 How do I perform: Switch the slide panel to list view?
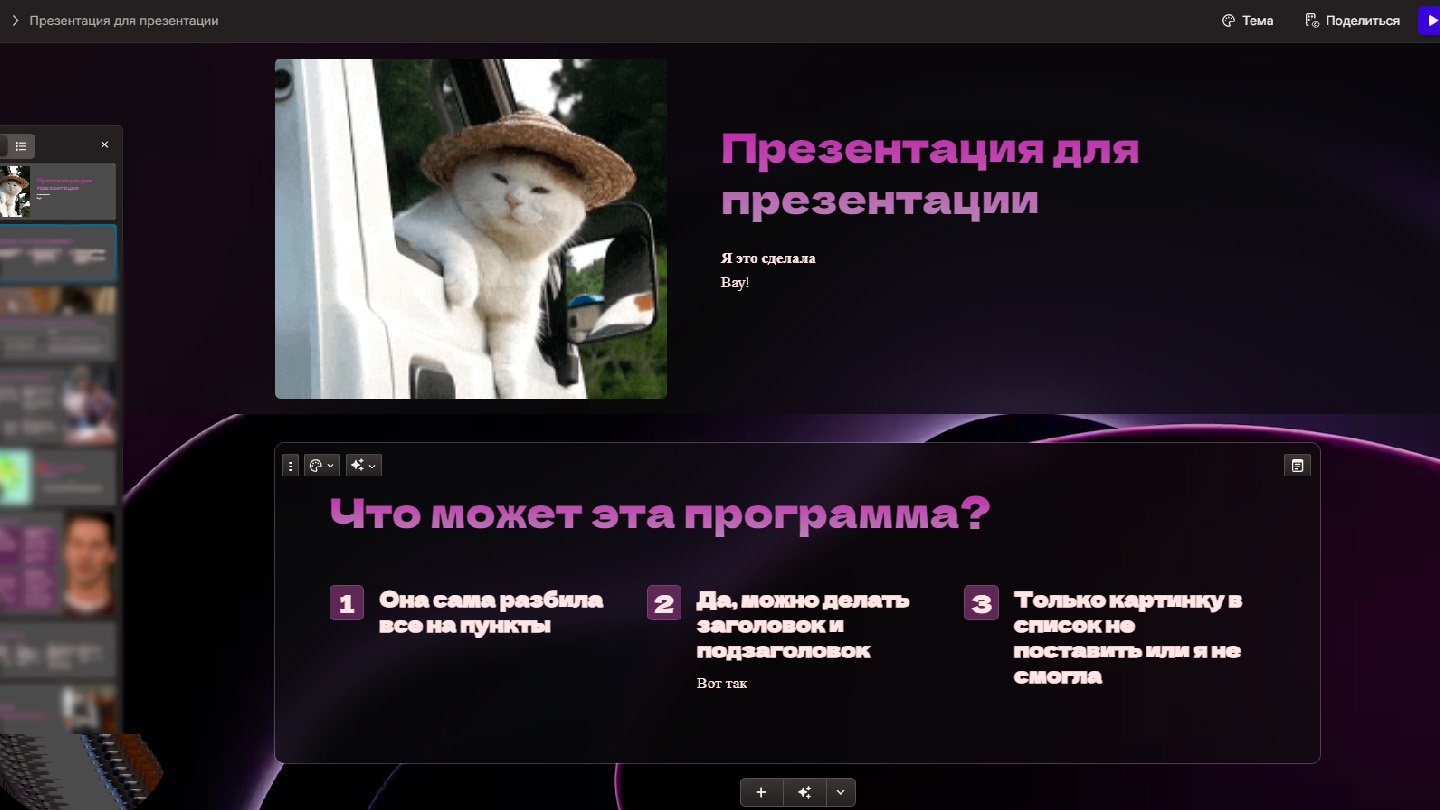click(x=21, y=146)
